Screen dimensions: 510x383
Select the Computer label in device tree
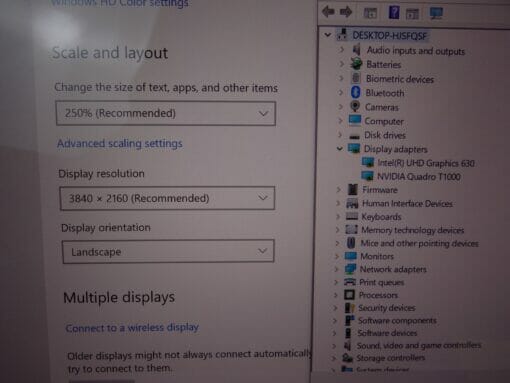(384, 121)
